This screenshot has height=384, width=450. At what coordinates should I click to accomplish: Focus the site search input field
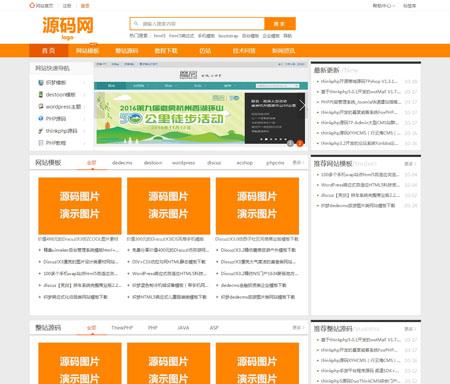point(197,24)
